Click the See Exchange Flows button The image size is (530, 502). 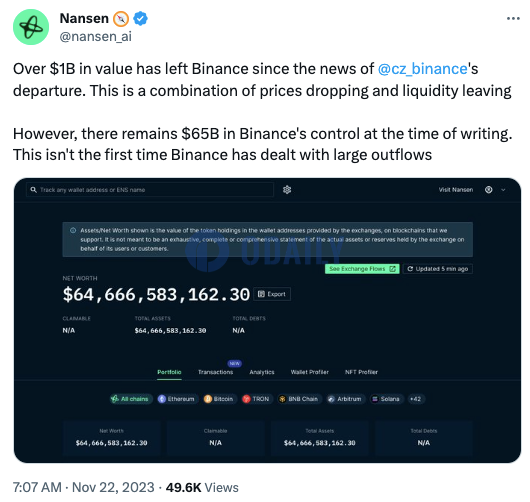tap(362, 269)
